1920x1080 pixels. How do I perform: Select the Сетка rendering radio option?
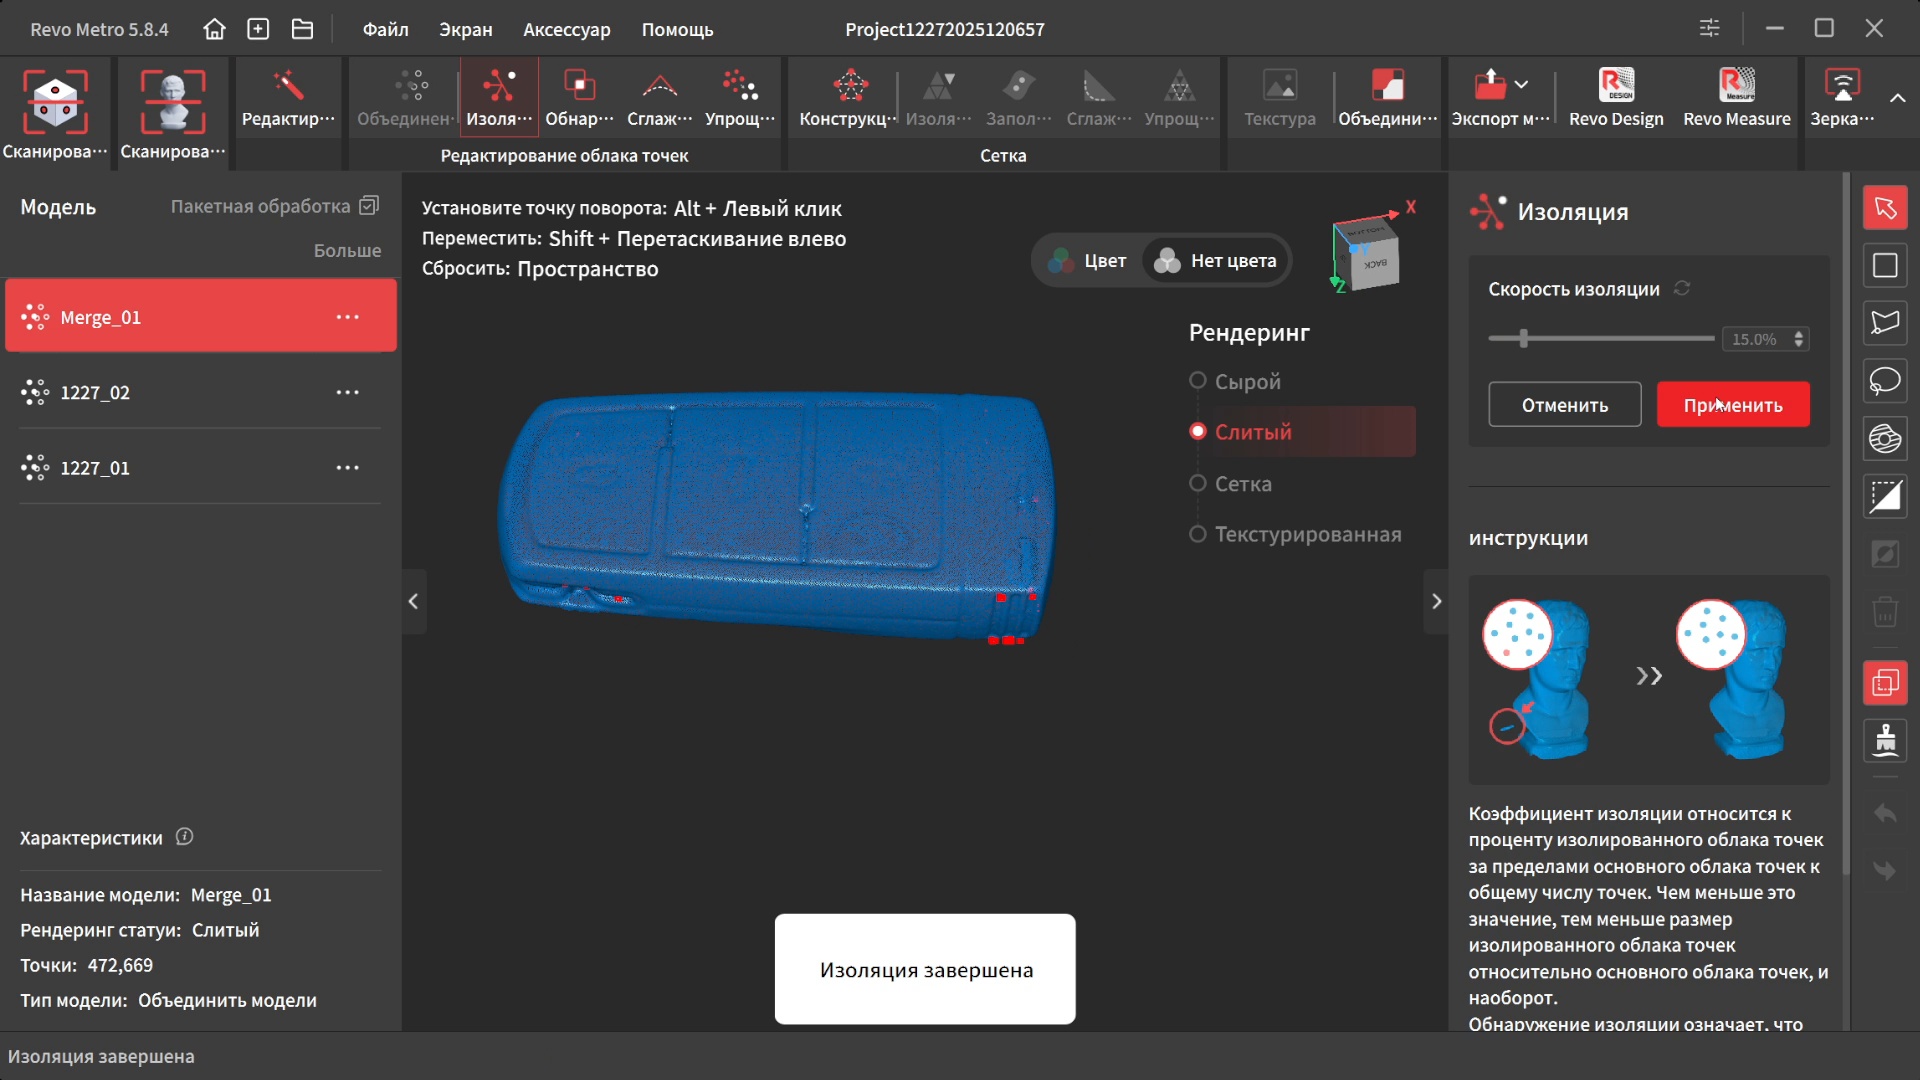(1197, 483)
